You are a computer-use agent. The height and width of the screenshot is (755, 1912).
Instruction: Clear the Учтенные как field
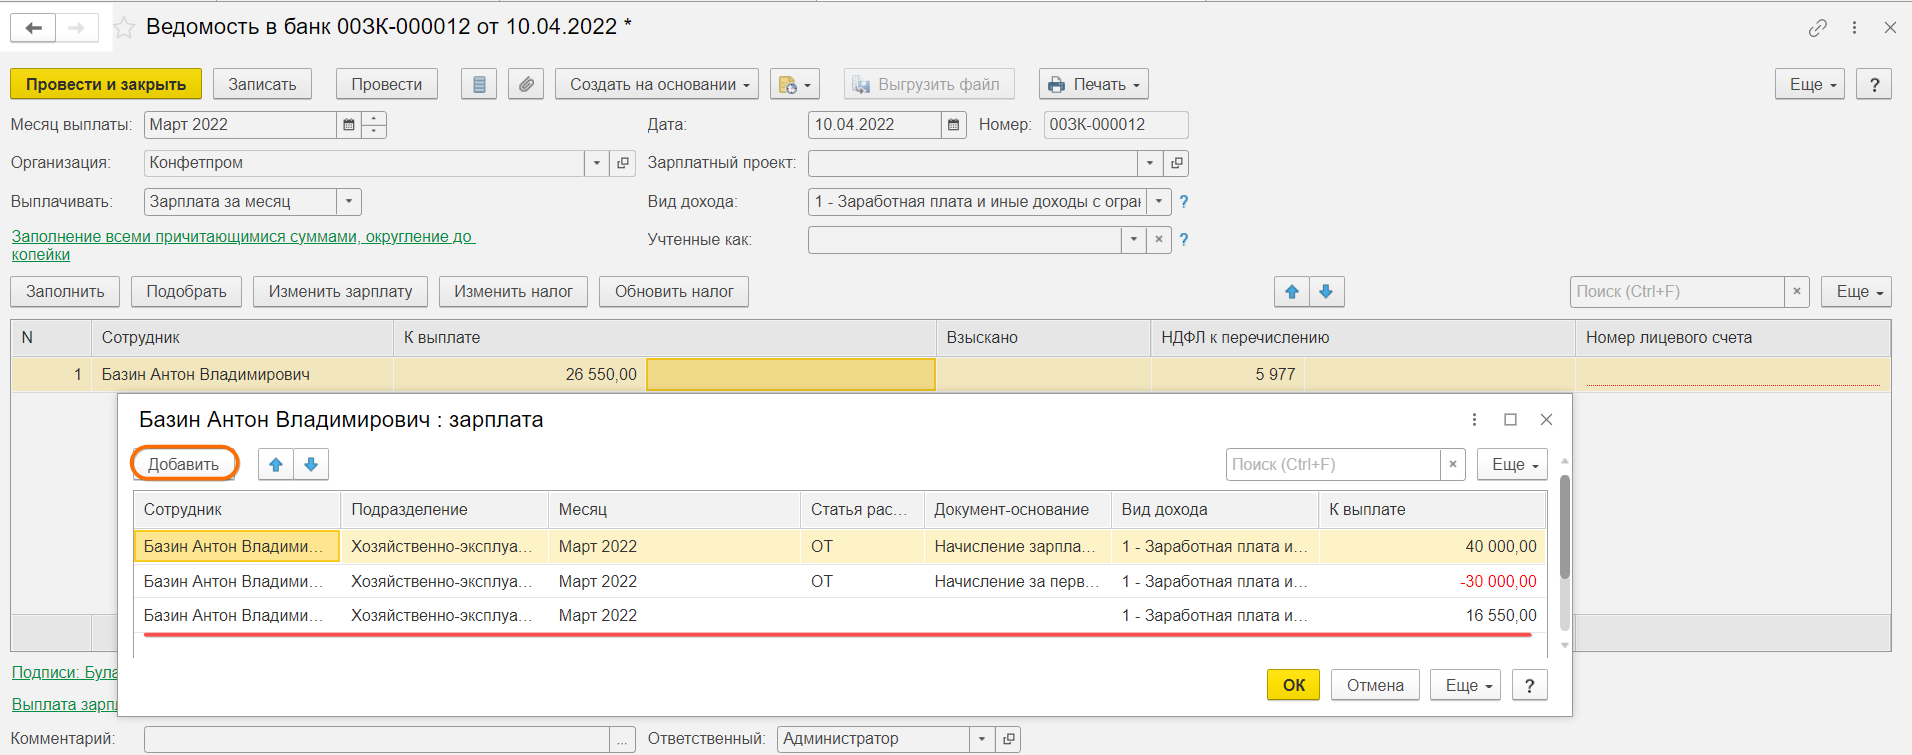click(x=1158, y=240)
